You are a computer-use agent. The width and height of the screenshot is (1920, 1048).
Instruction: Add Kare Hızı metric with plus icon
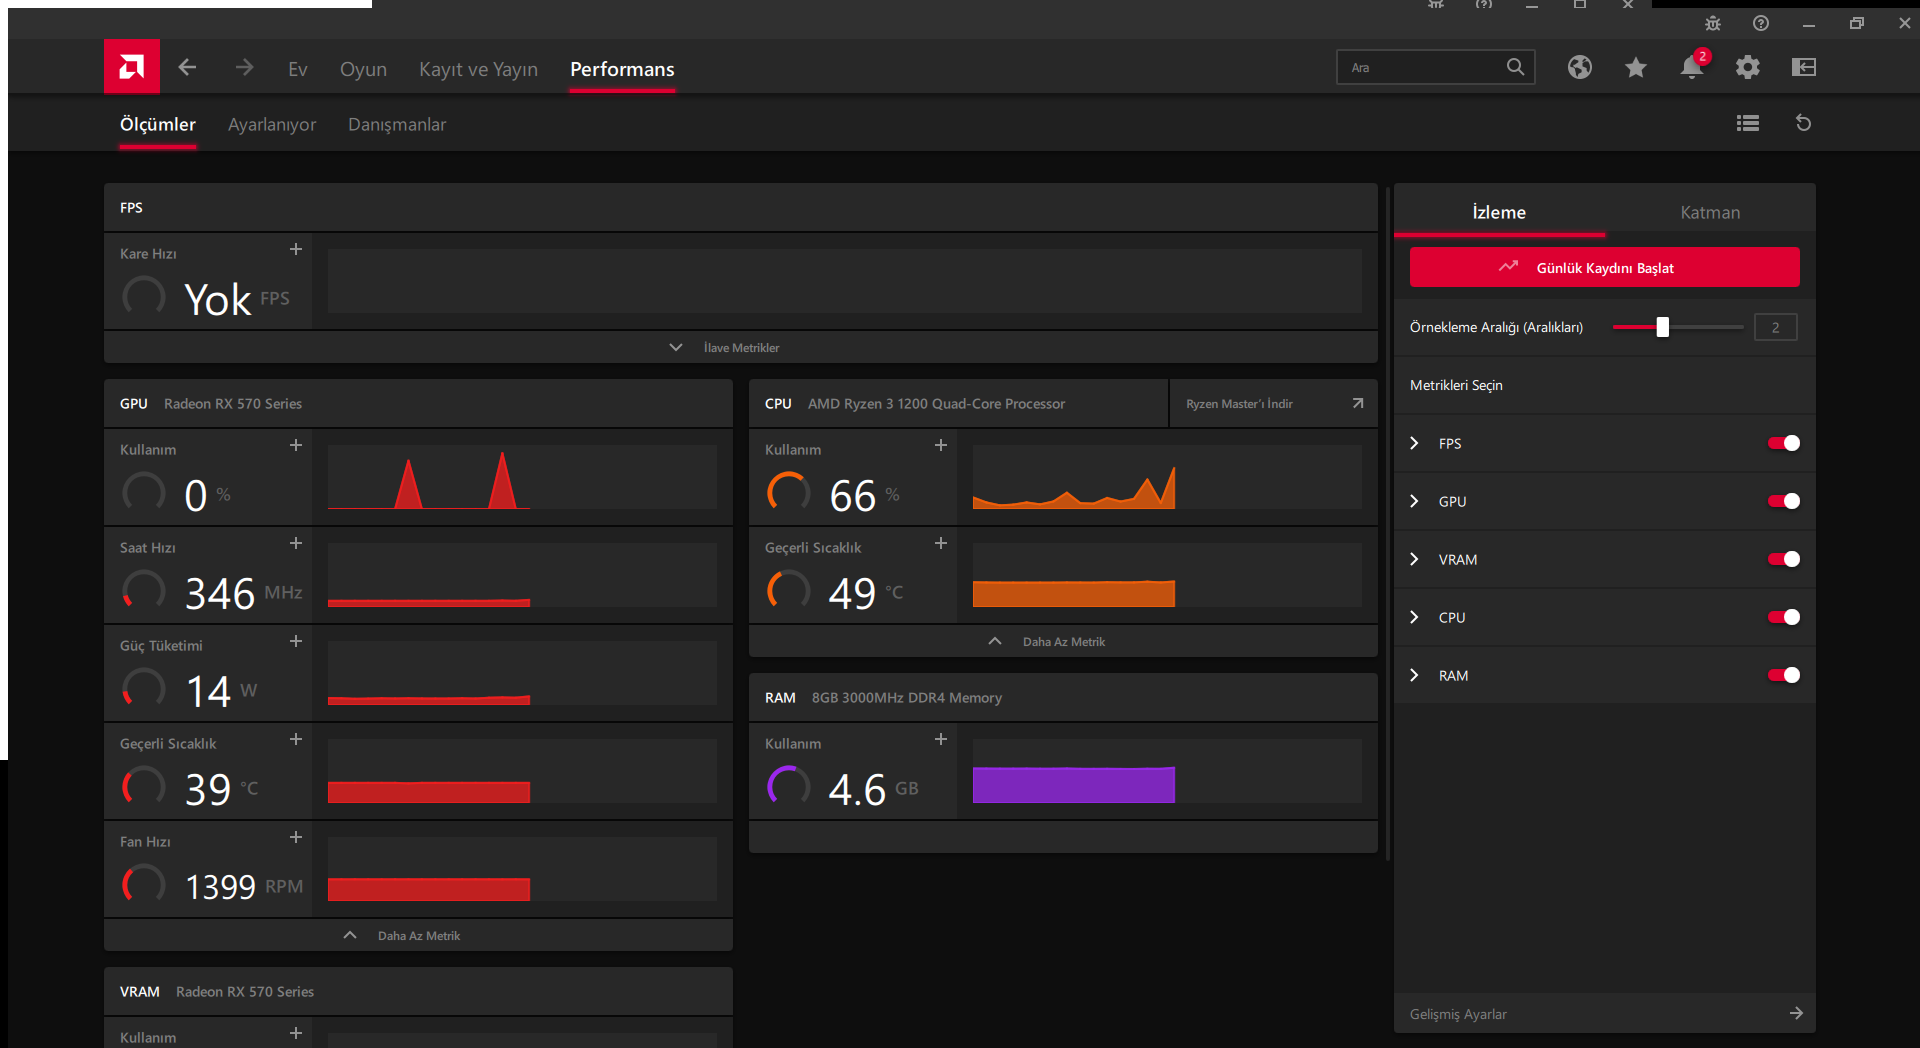coord(295,249)
